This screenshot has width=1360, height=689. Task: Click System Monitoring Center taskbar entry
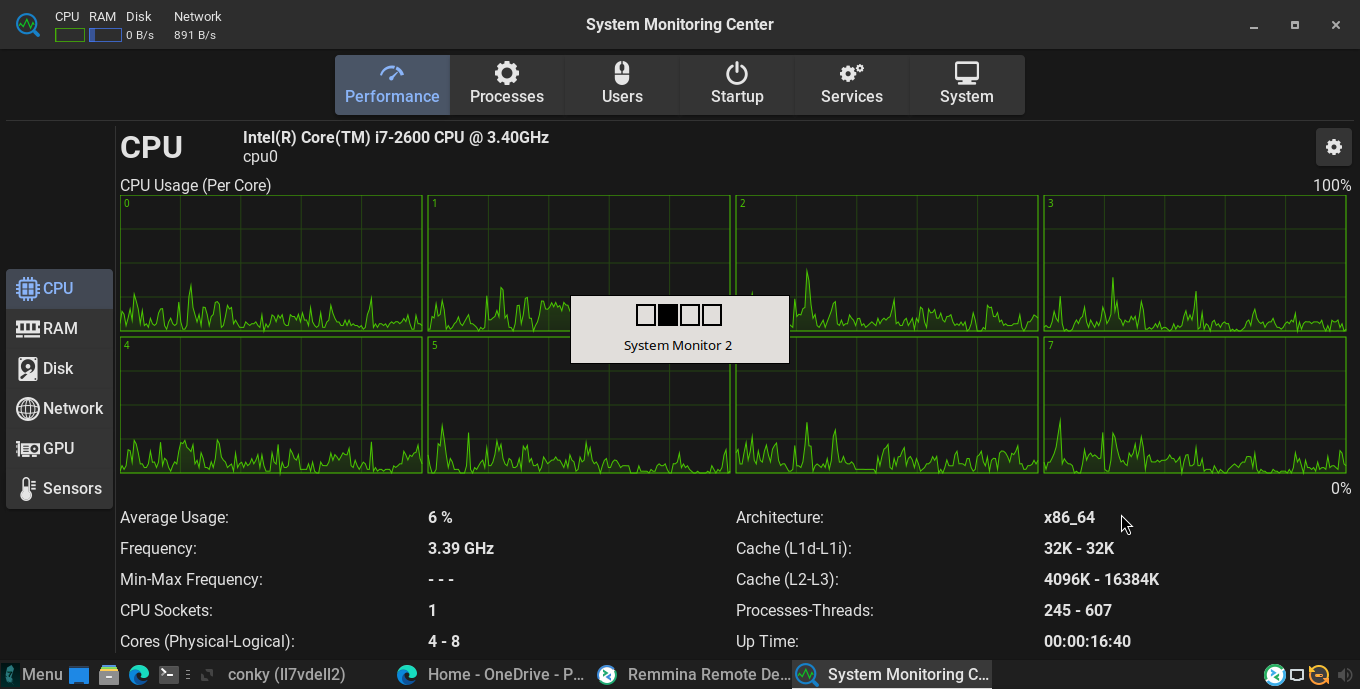(892, 674)
